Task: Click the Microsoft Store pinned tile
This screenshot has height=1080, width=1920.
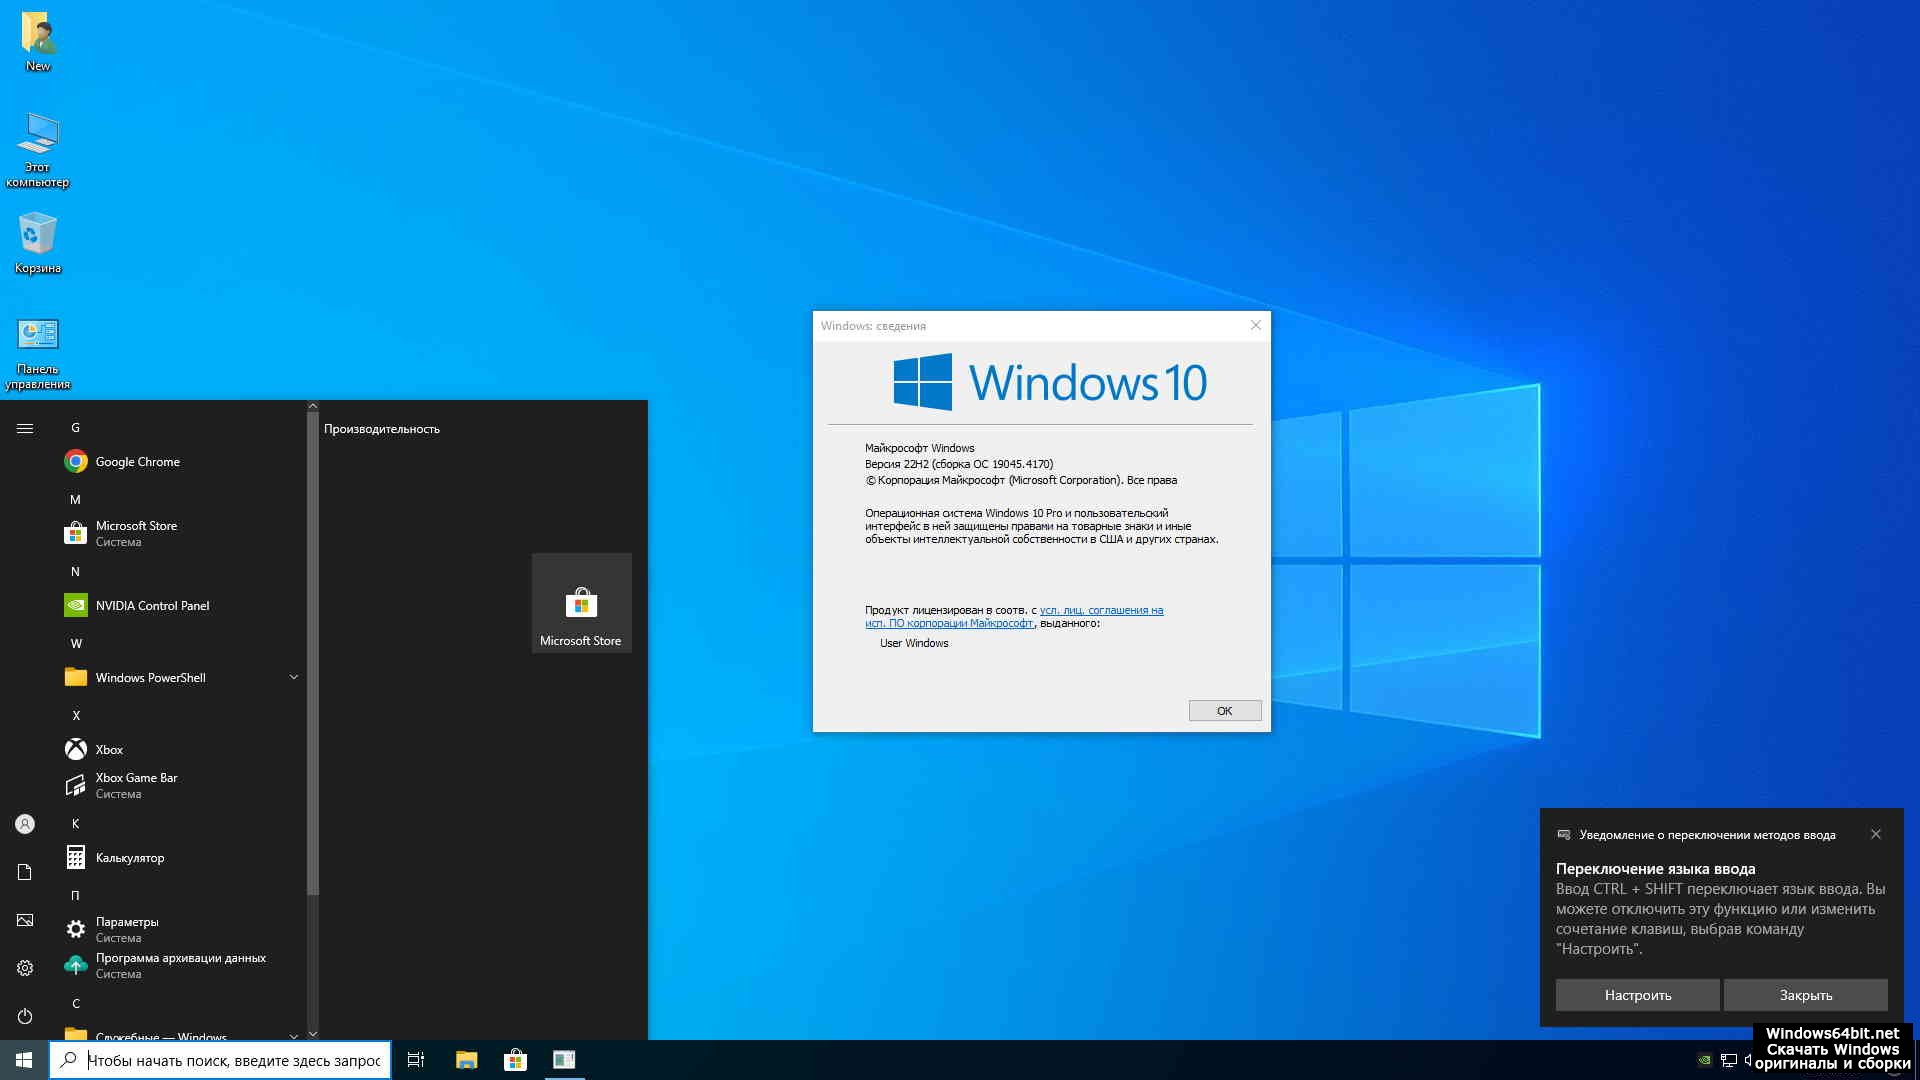Action: [x=581, y=604]
